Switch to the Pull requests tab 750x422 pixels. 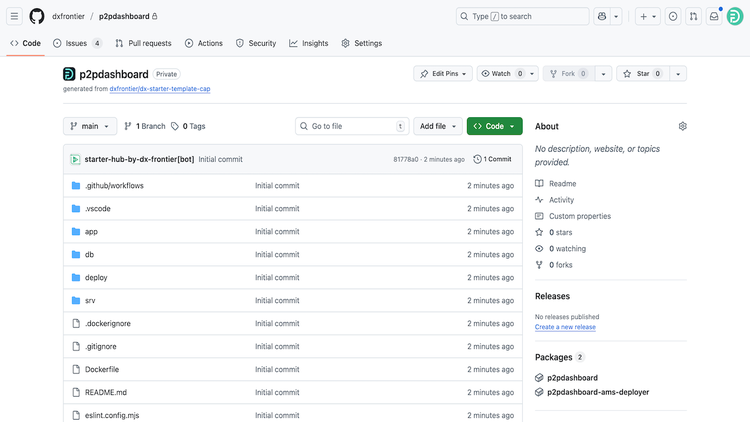tap(143, 43)
